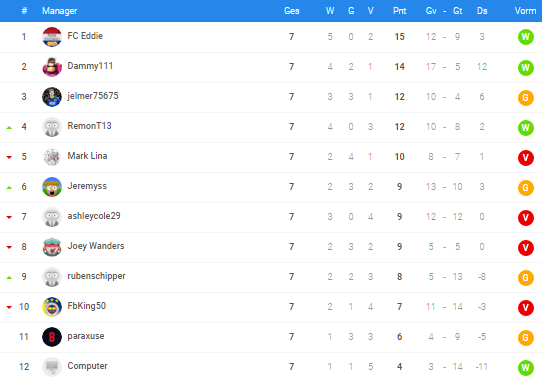
Task: Click FC Eddie's green W form badge
Action: [x=525, y=37]
